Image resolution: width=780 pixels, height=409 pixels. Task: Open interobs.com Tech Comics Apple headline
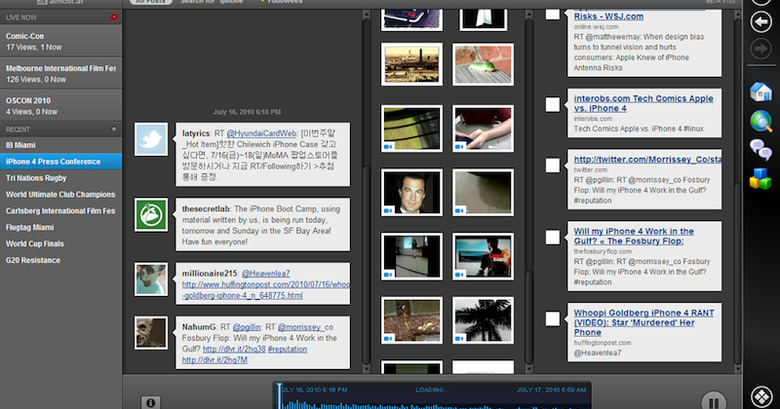(x=643, y=103)
